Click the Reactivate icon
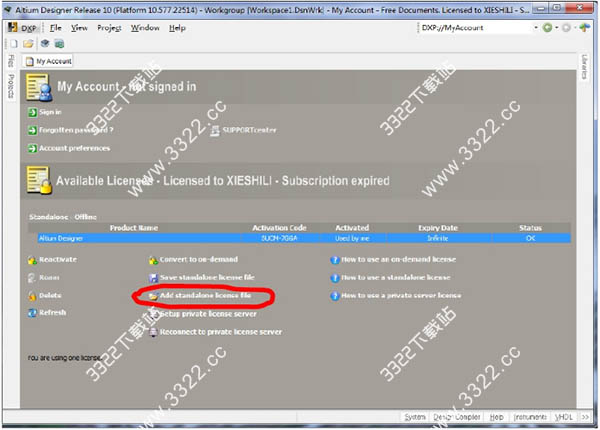The height and width of the screenshot is (430, 600). [x=32, y=261]
